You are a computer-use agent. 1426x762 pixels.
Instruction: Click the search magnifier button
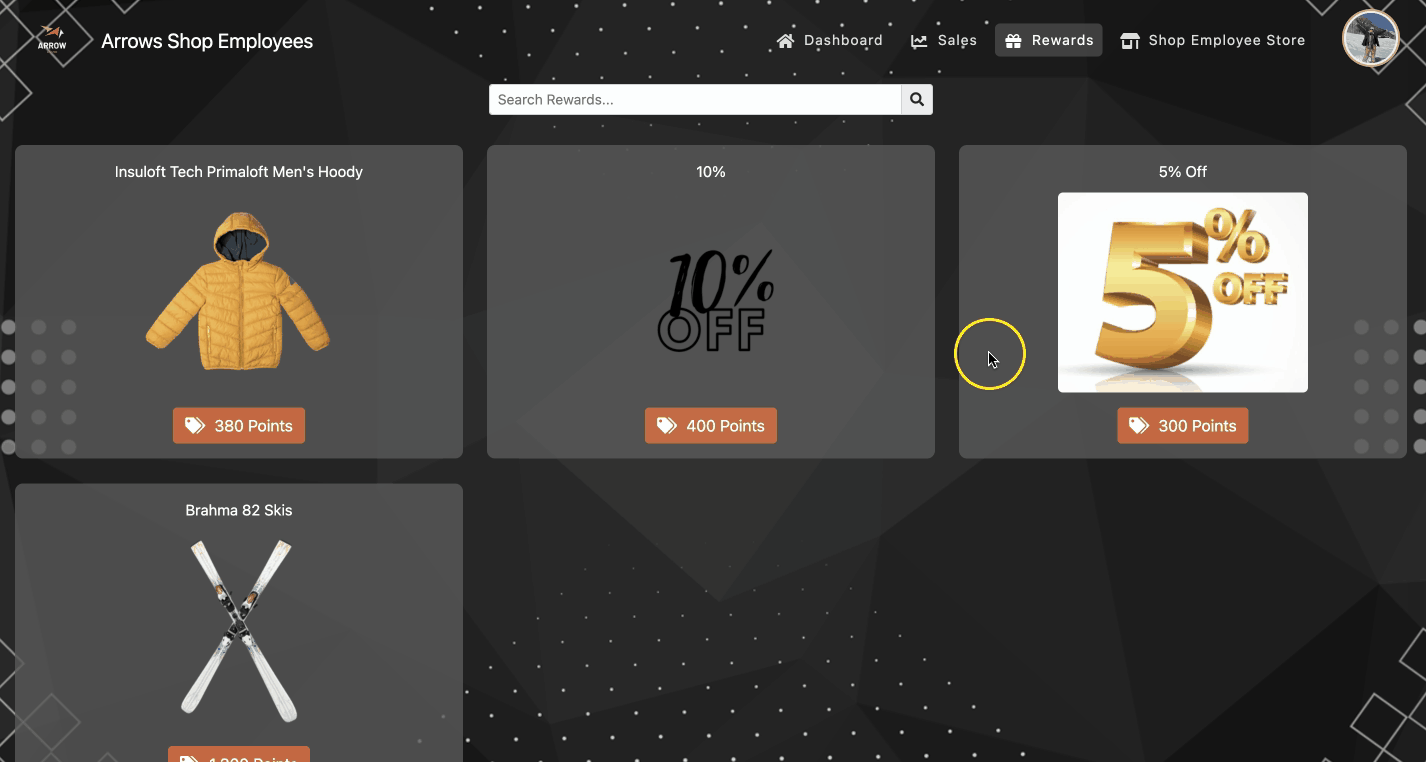pos(917,100)
